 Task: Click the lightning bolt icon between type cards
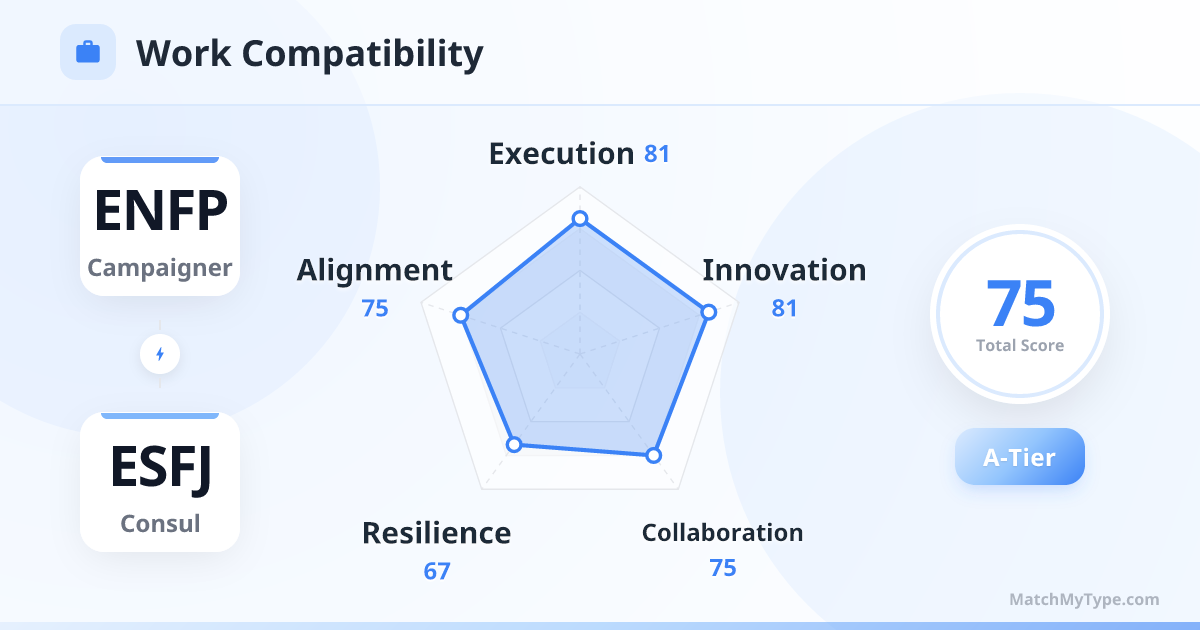[x=160, y=354]
